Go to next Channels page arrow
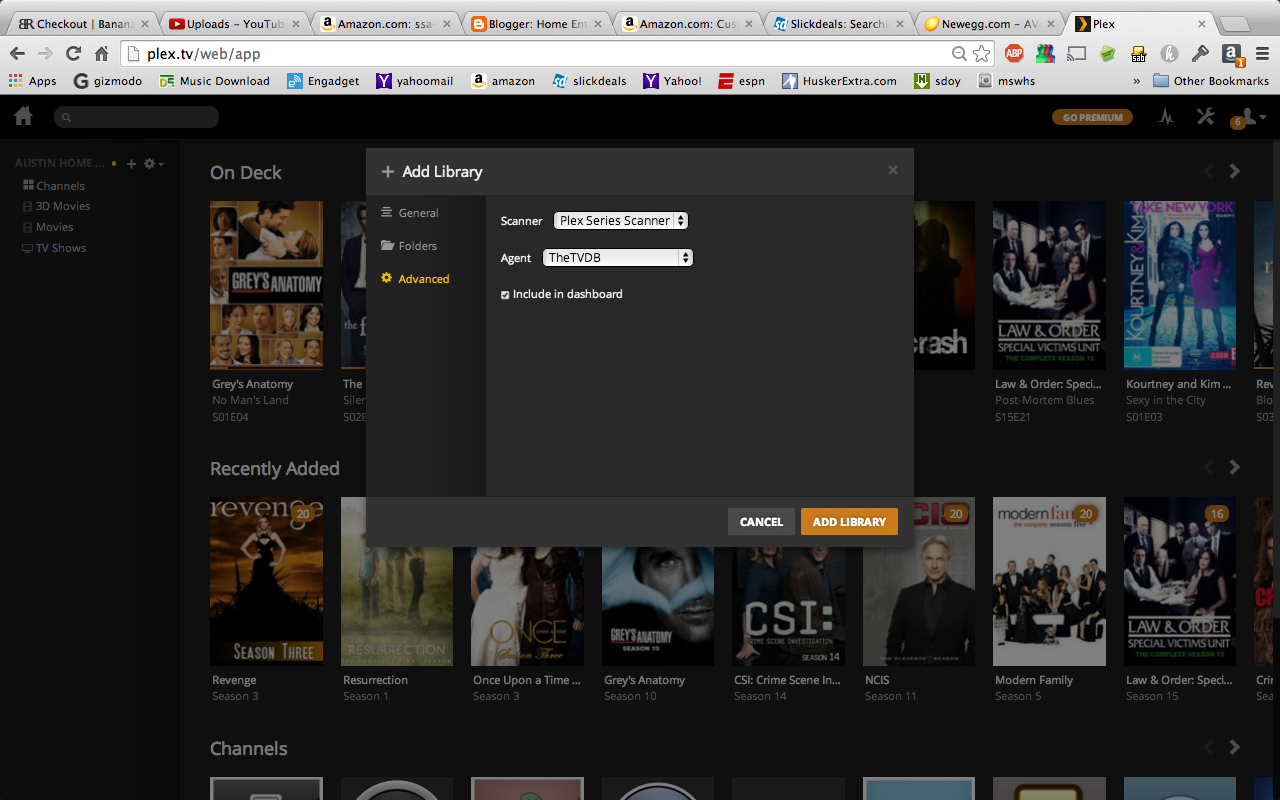 [x=1235, y=747]
